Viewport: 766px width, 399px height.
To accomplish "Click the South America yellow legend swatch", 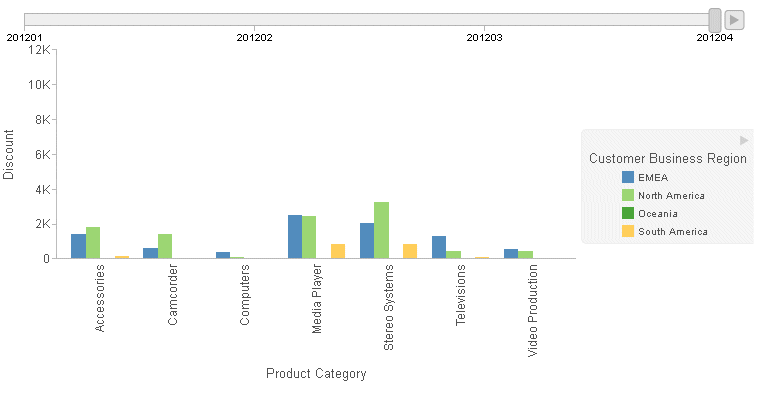I will [628, 231].
